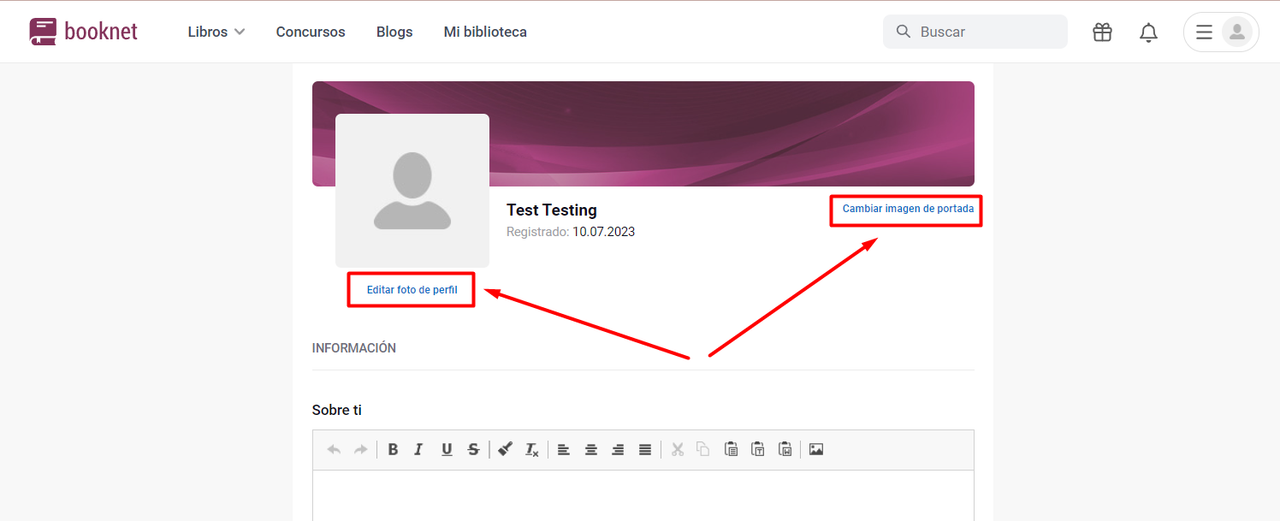Insert an image in editor
This screenshot has width=1280, height=521.
point(816,450)
